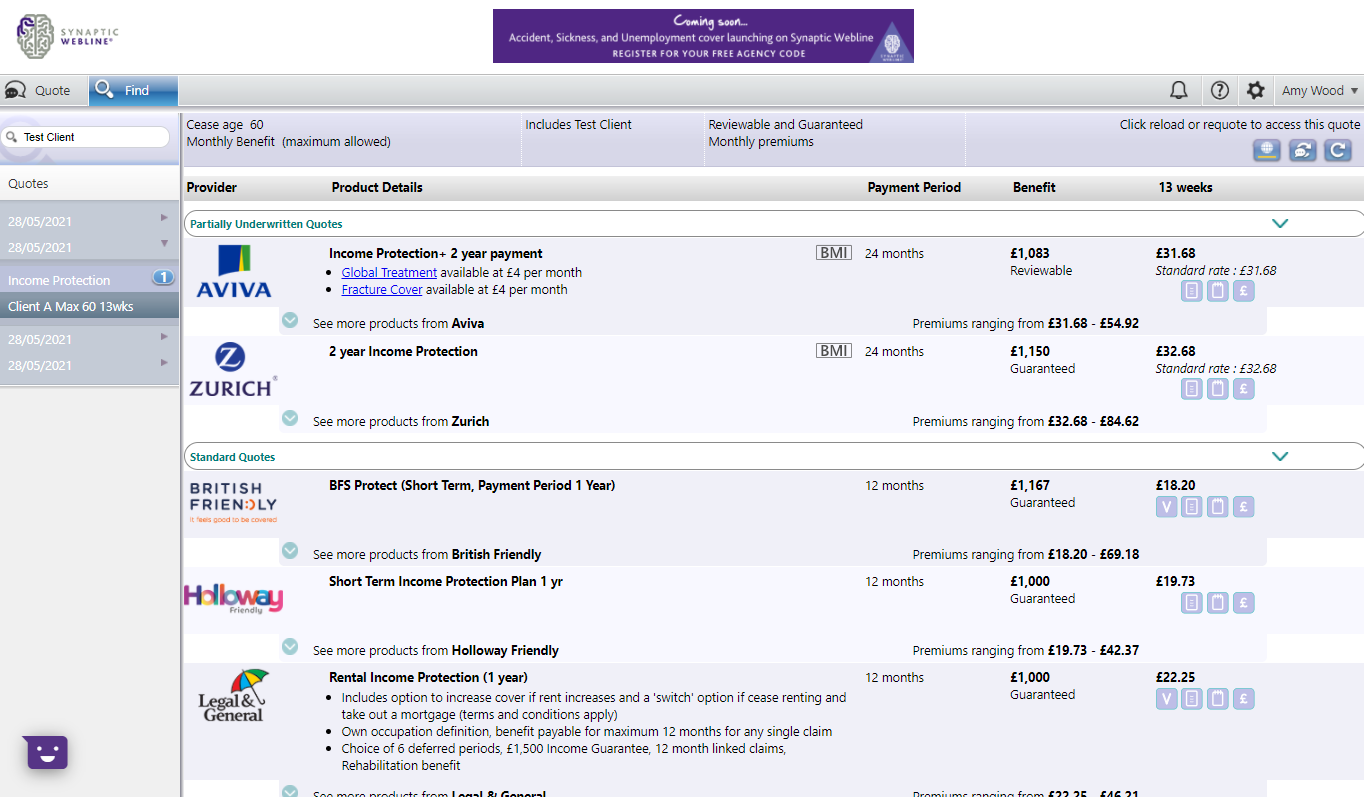Image resolution: width=1364 pixels, height=797 pixels.
Task: Select Client A Max 60 13wks quote
Action: pos(89,306)
